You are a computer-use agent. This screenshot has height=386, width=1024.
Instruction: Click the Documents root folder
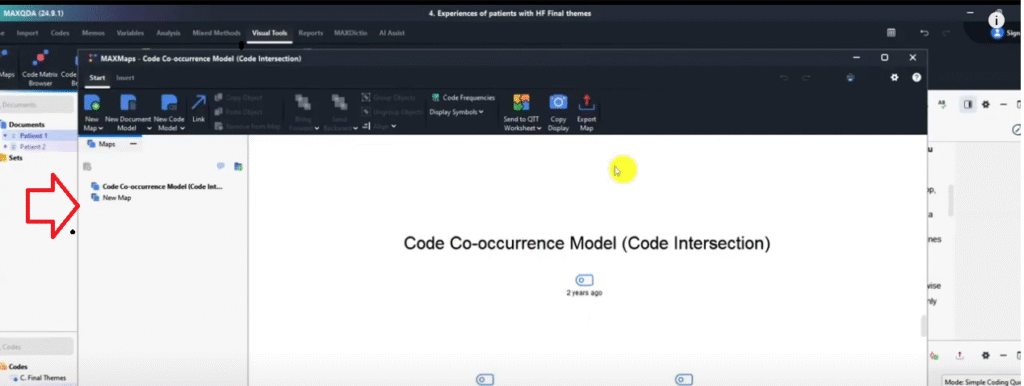coord(26,125)
